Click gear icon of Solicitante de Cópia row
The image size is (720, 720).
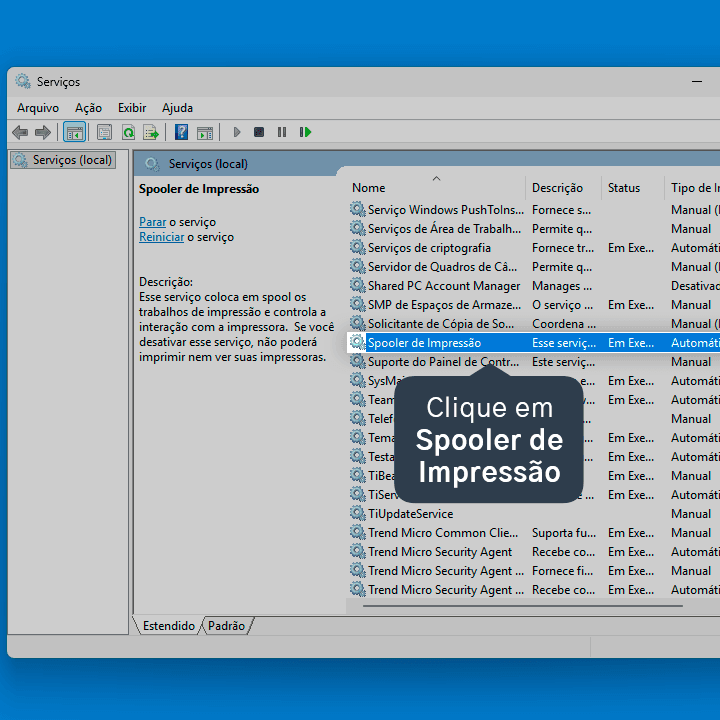357,323
